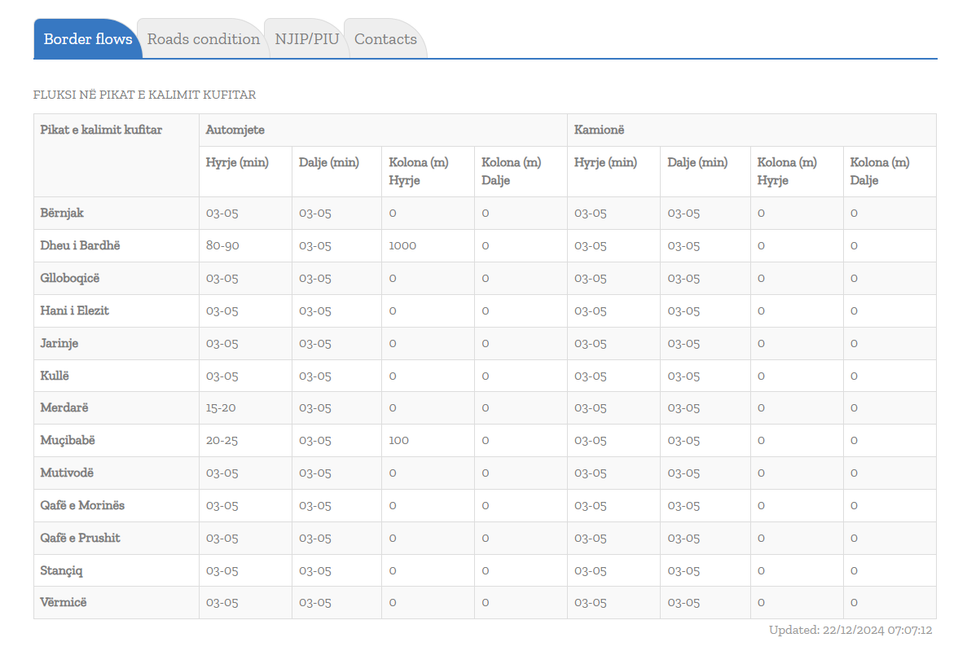Viewport: 980px width, 656px height.
Task: Click the Pikat e kalimit kufitar header
Action: [x=101, y=130]
